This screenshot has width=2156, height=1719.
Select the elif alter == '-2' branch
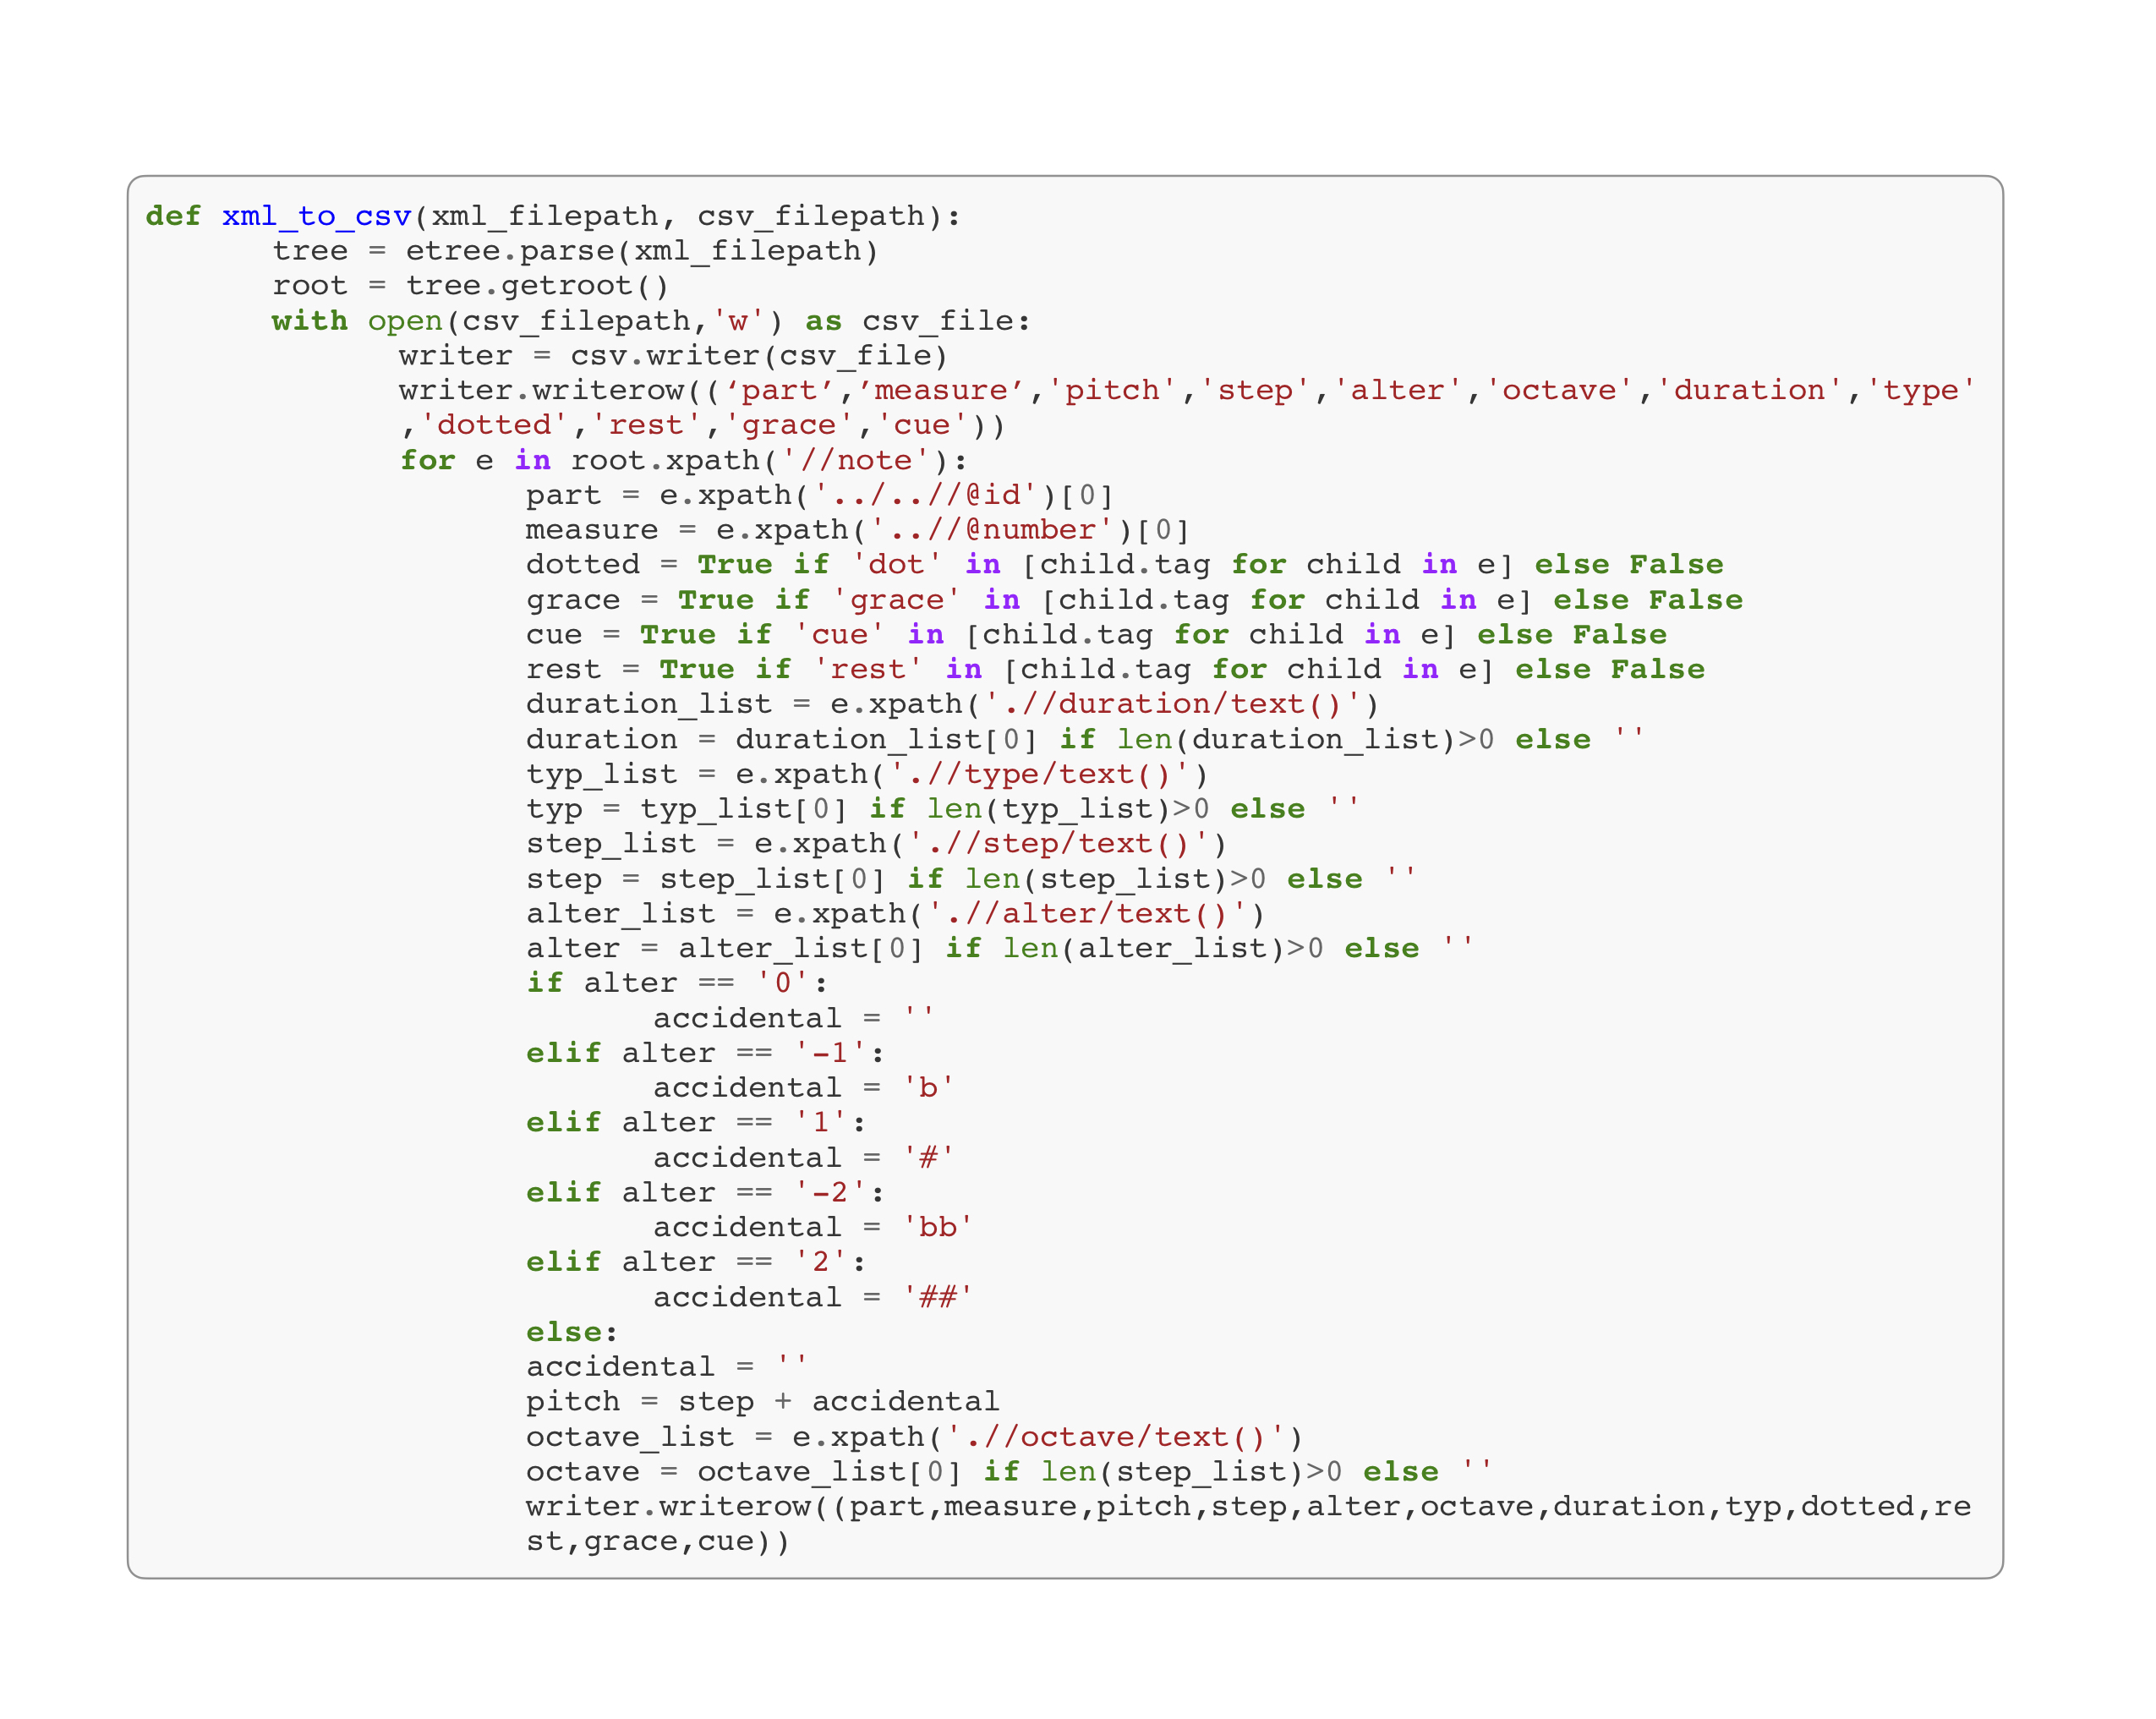(x=700, y=1191)
